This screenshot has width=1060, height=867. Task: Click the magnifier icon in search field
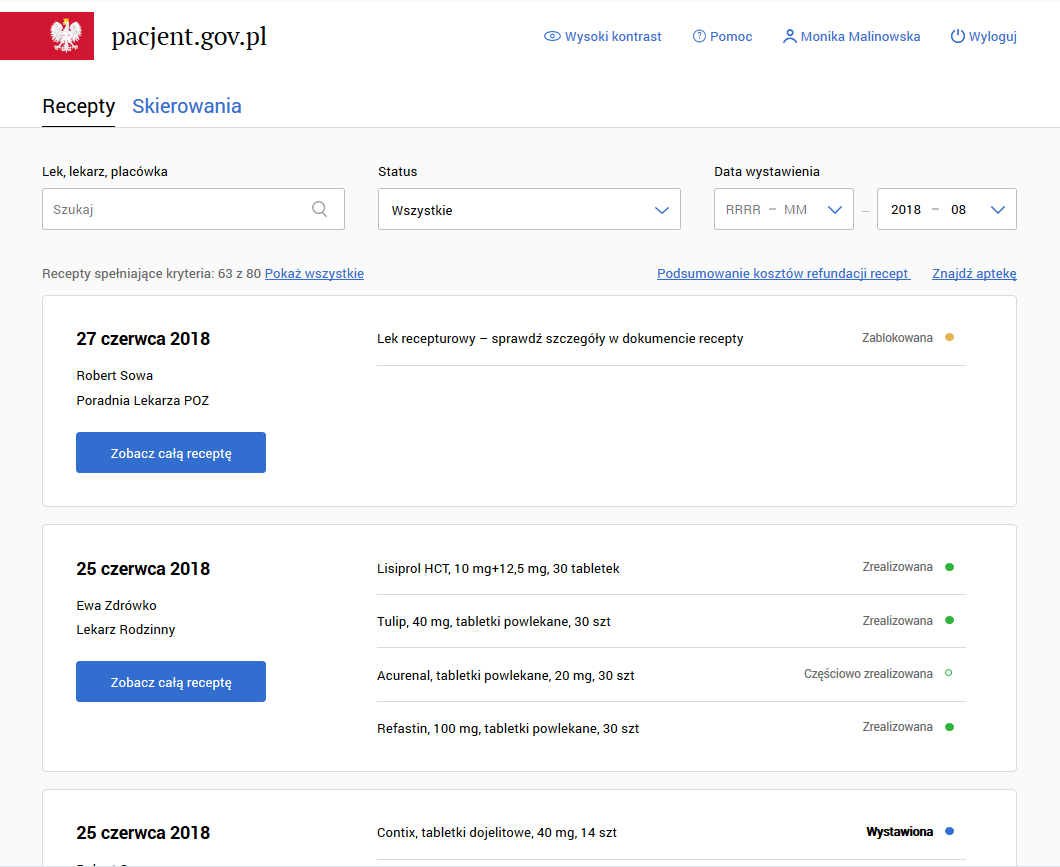pyautogui.click(x=320, y=209)
